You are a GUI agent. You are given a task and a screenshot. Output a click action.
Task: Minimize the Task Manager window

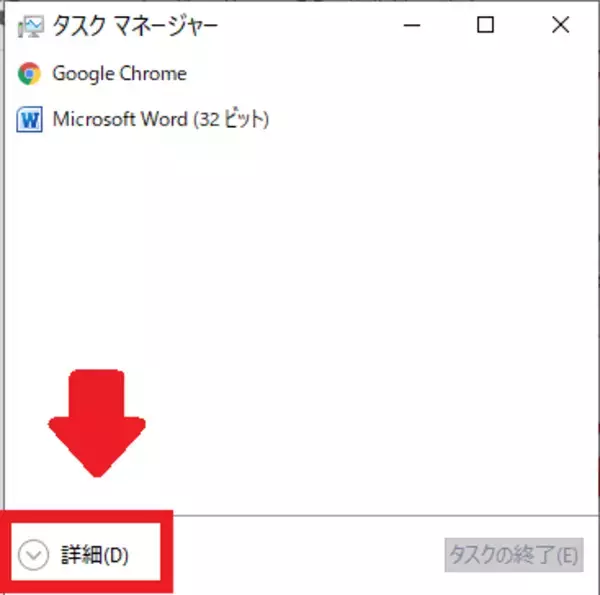(x=412, y=26)
